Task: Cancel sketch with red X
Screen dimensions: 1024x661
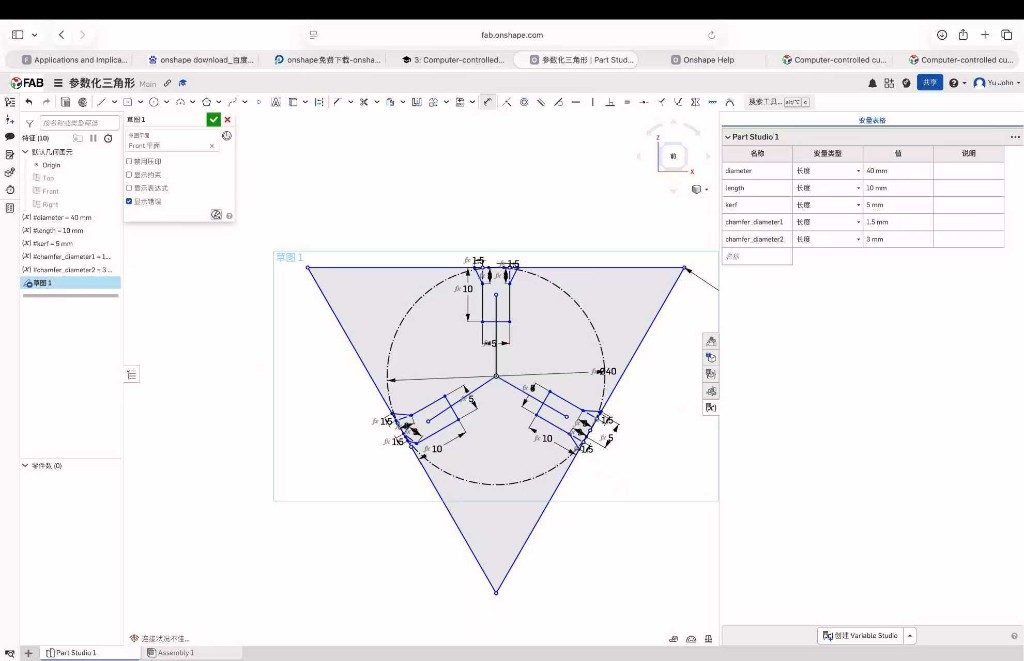Action: 227,120
